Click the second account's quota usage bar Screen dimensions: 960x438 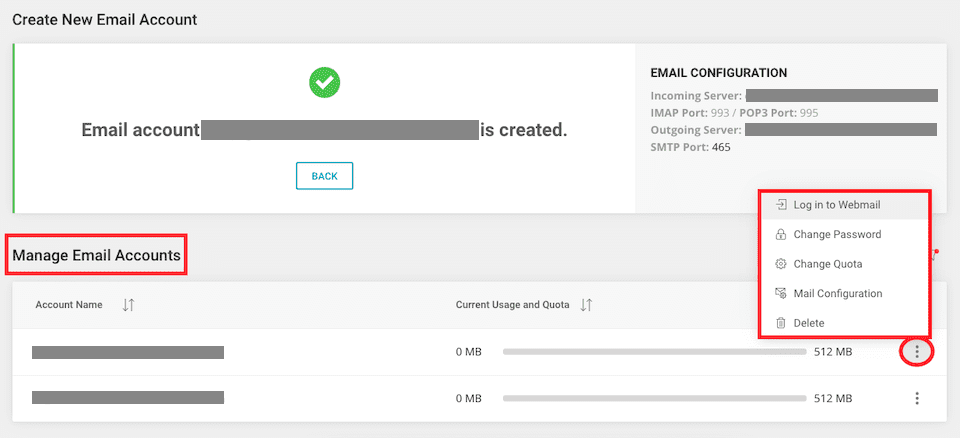[x=654, y=398]
